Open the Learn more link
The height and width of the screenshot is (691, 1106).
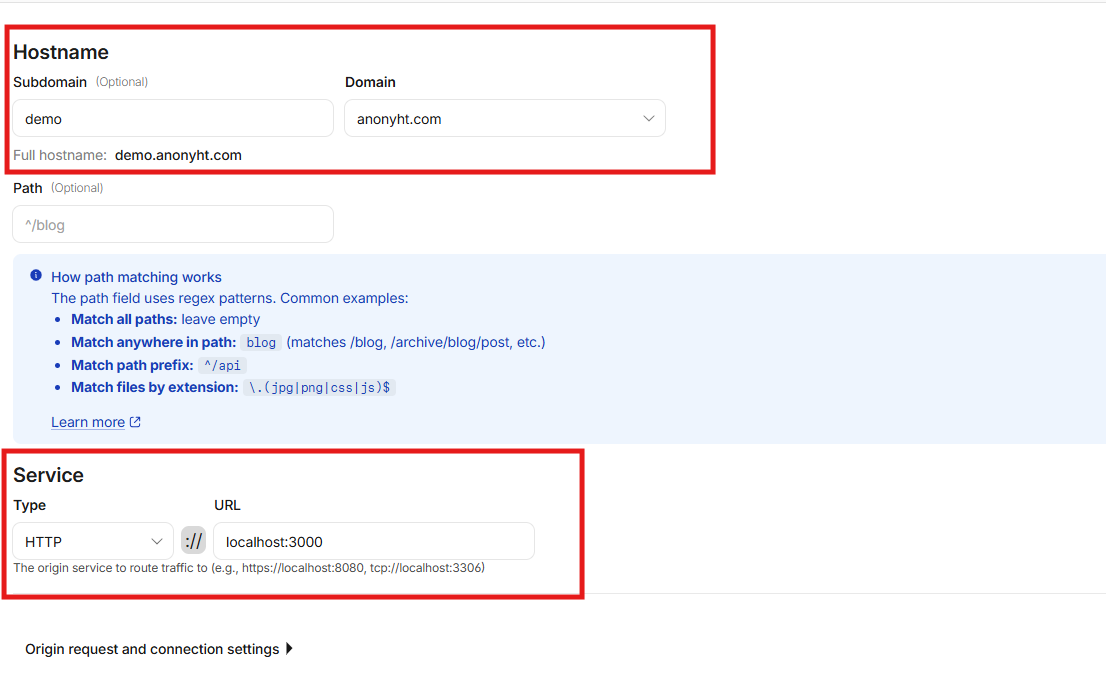(x=88, y=422)
